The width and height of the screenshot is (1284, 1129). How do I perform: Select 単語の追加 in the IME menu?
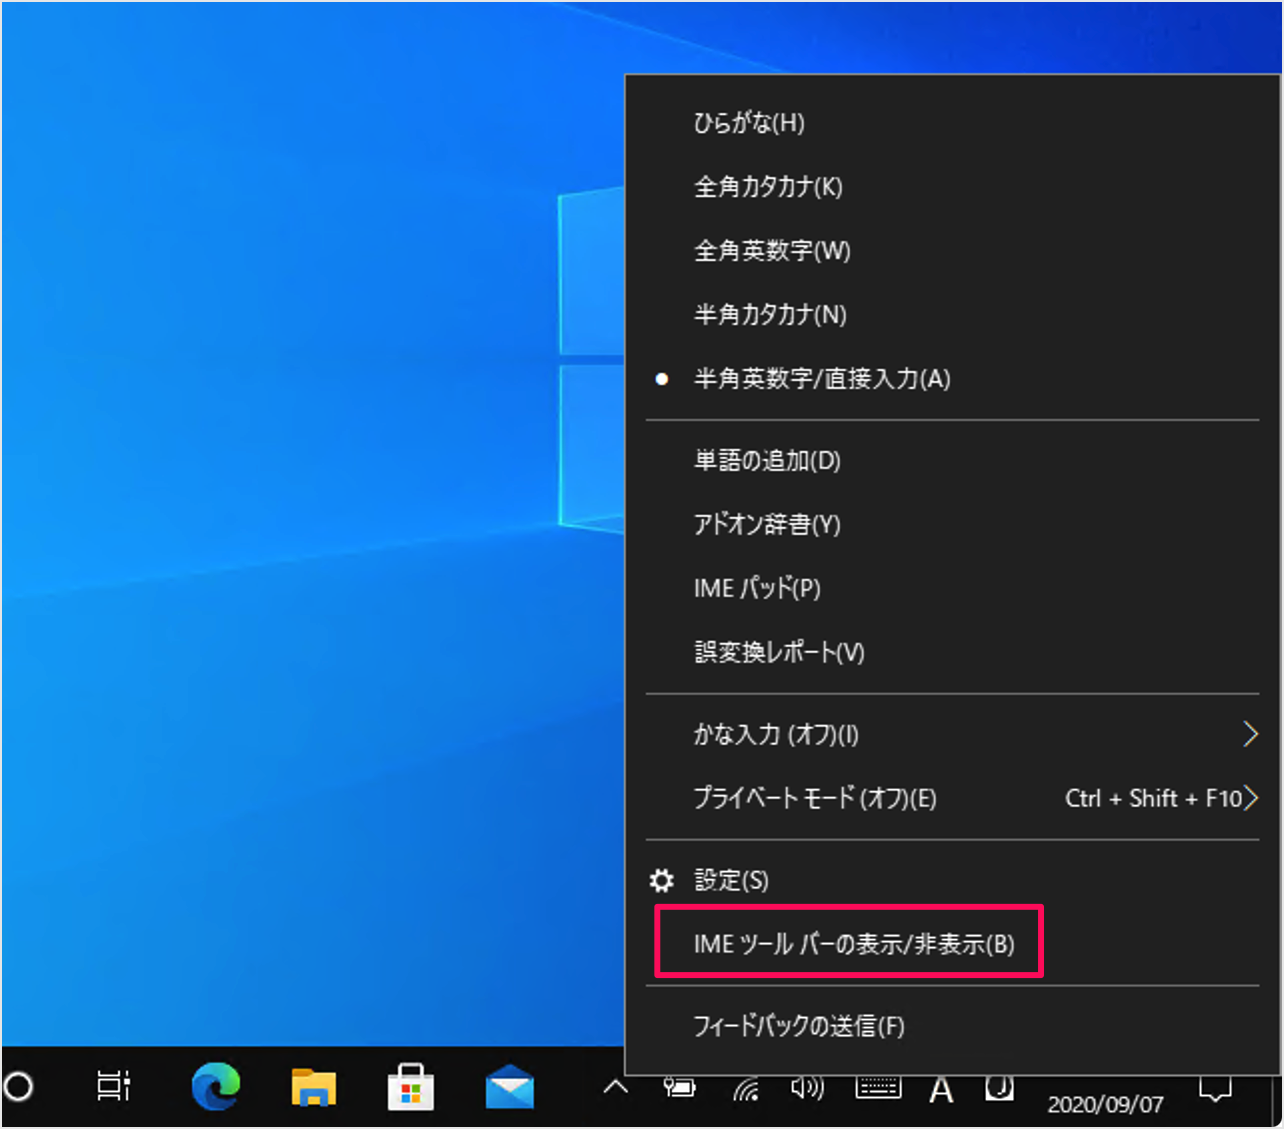tap(766, 461)
